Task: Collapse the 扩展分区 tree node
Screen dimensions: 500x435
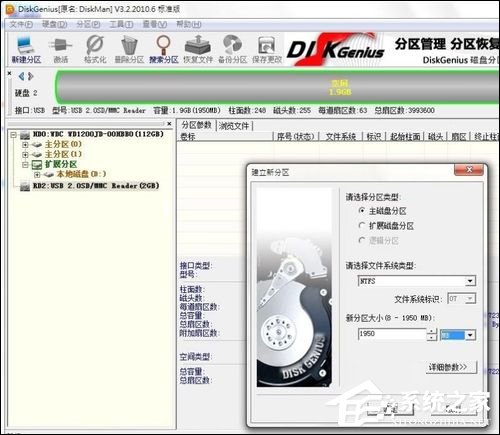Action: [25, 164]
